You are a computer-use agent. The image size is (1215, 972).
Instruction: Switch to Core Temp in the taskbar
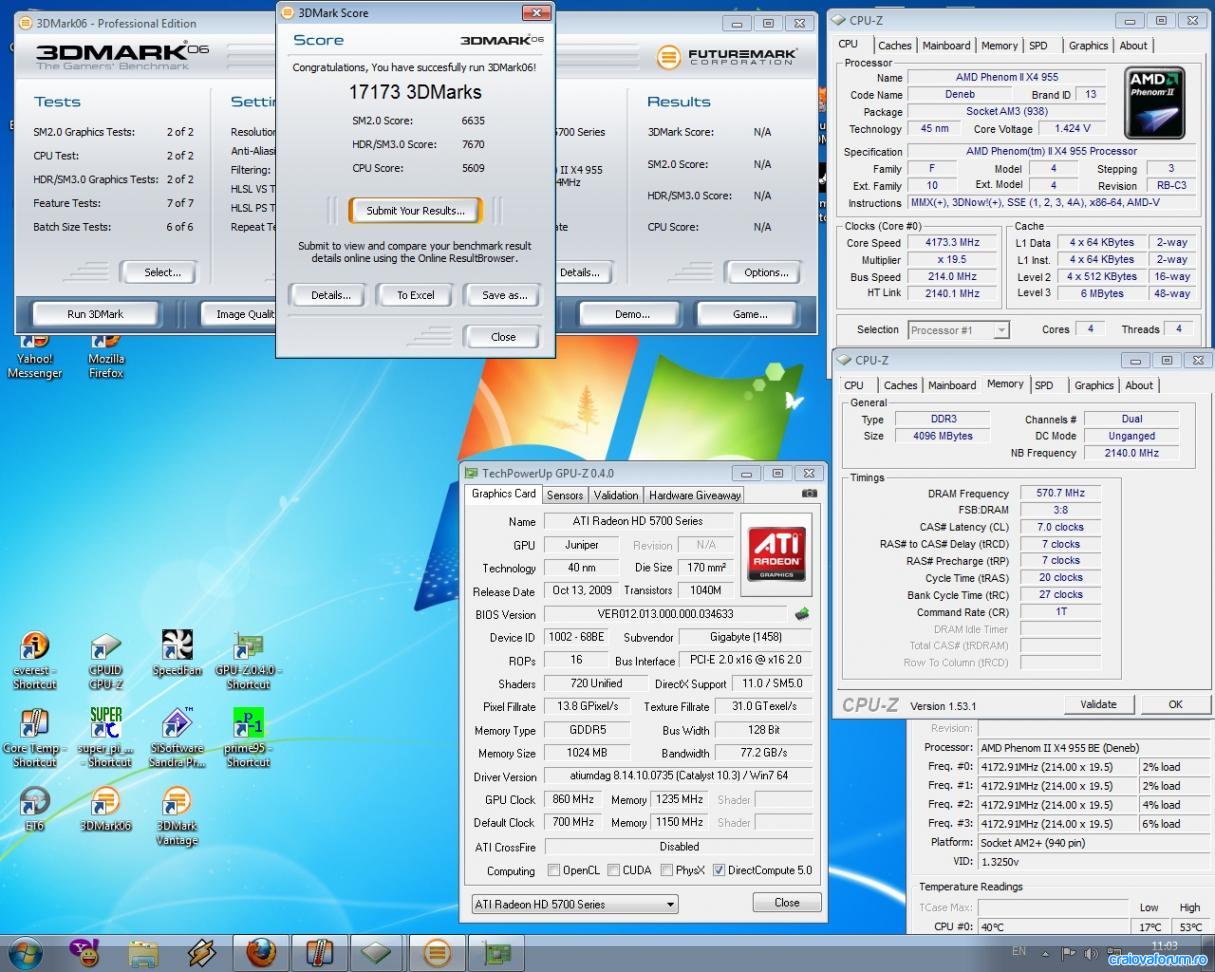tap(319, 952)
